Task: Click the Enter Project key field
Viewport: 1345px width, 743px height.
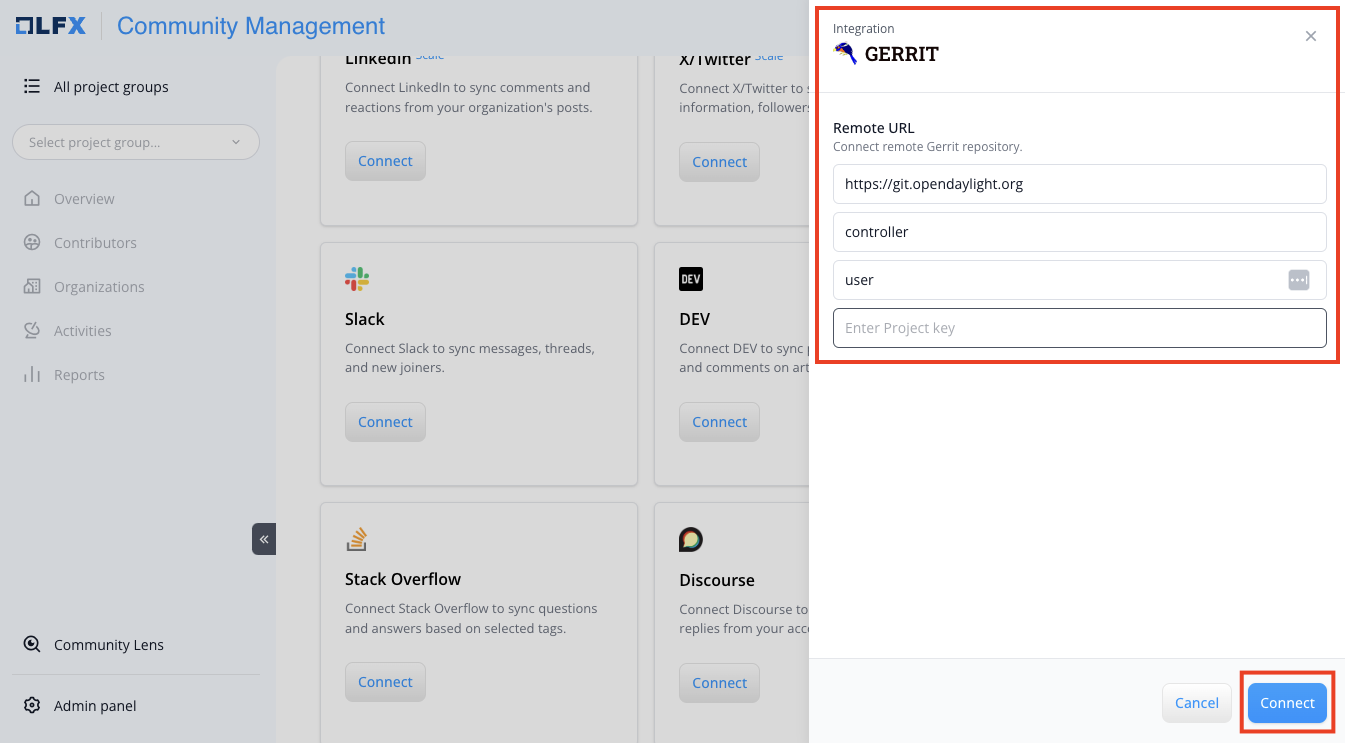Action: pos(1079,328)
